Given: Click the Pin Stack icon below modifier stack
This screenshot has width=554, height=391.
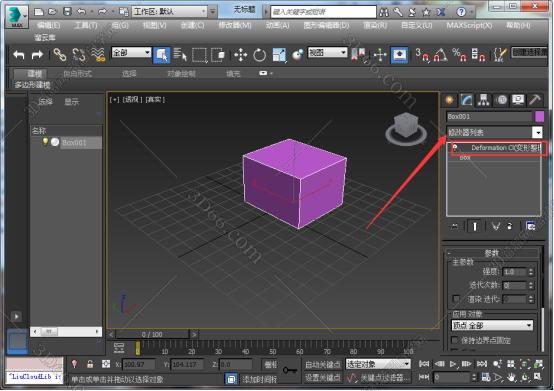Looking at the screenshot, I should (455, 226).
